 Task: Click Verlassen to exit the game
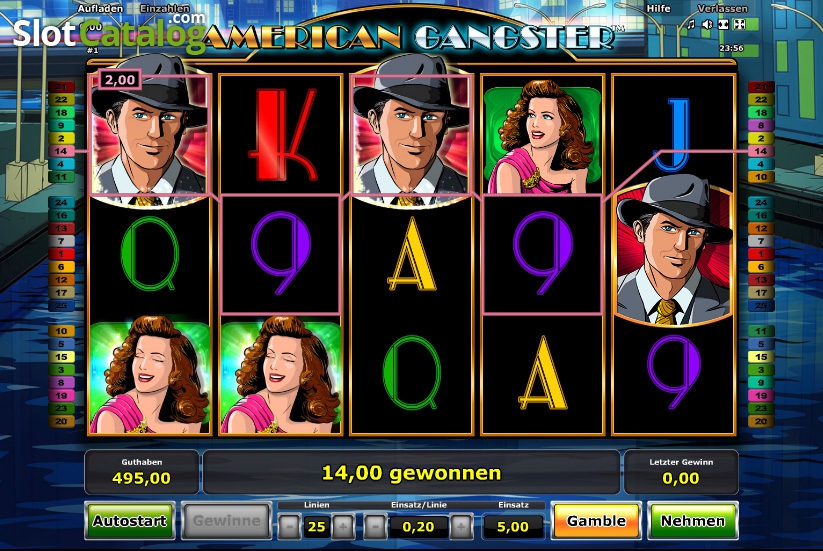[x=723, y=8]
